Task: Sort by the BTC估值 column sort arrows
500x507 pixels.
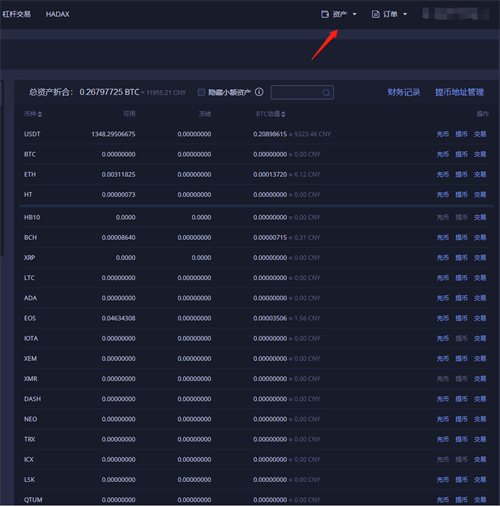Action: tap(283, 114)
